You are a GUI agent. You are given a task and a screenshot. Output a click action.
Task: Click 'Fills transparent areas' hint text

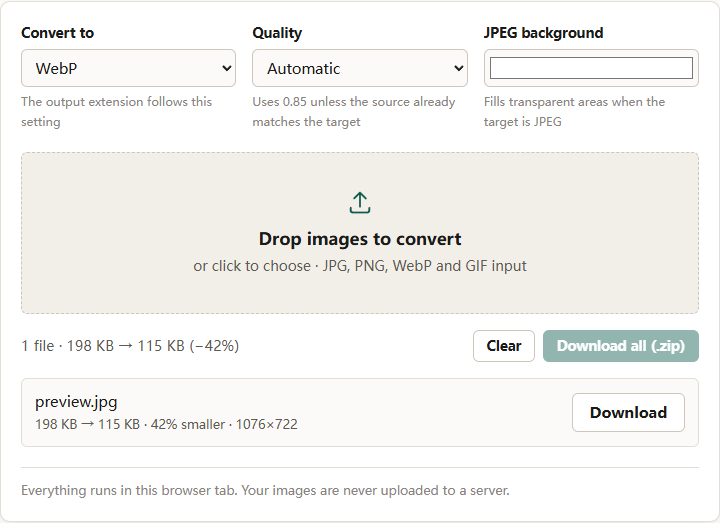click(574, 112)
